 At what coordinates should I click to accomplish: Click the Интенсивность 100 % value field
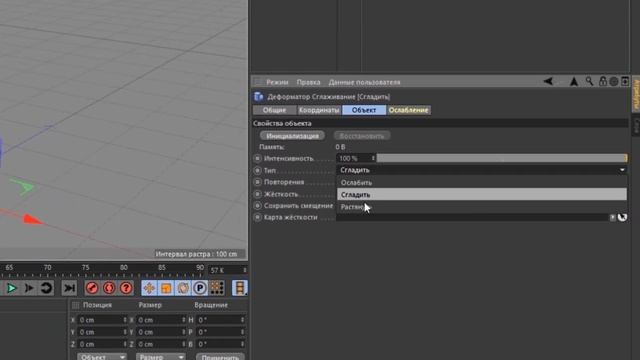pos(353,158)
